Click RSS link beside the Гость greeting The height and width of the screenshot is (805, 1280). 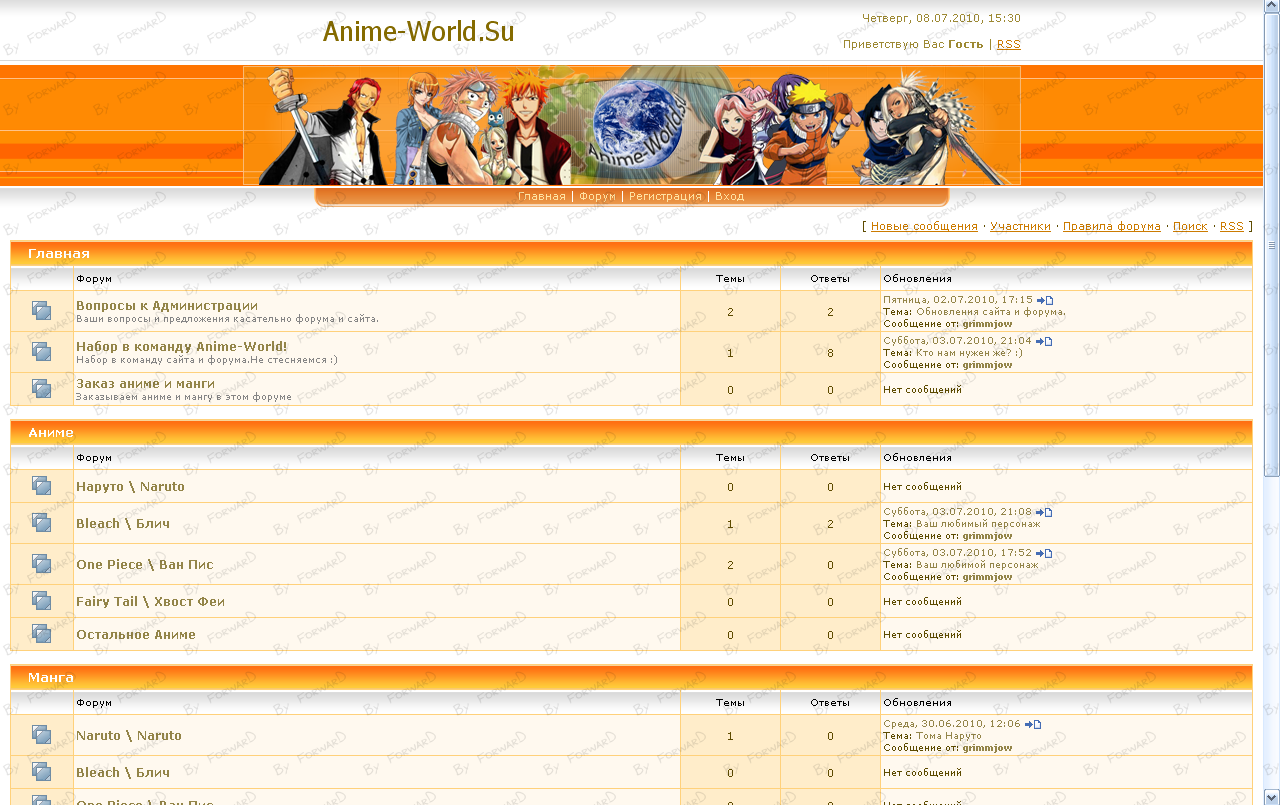tap(1009, 44)
